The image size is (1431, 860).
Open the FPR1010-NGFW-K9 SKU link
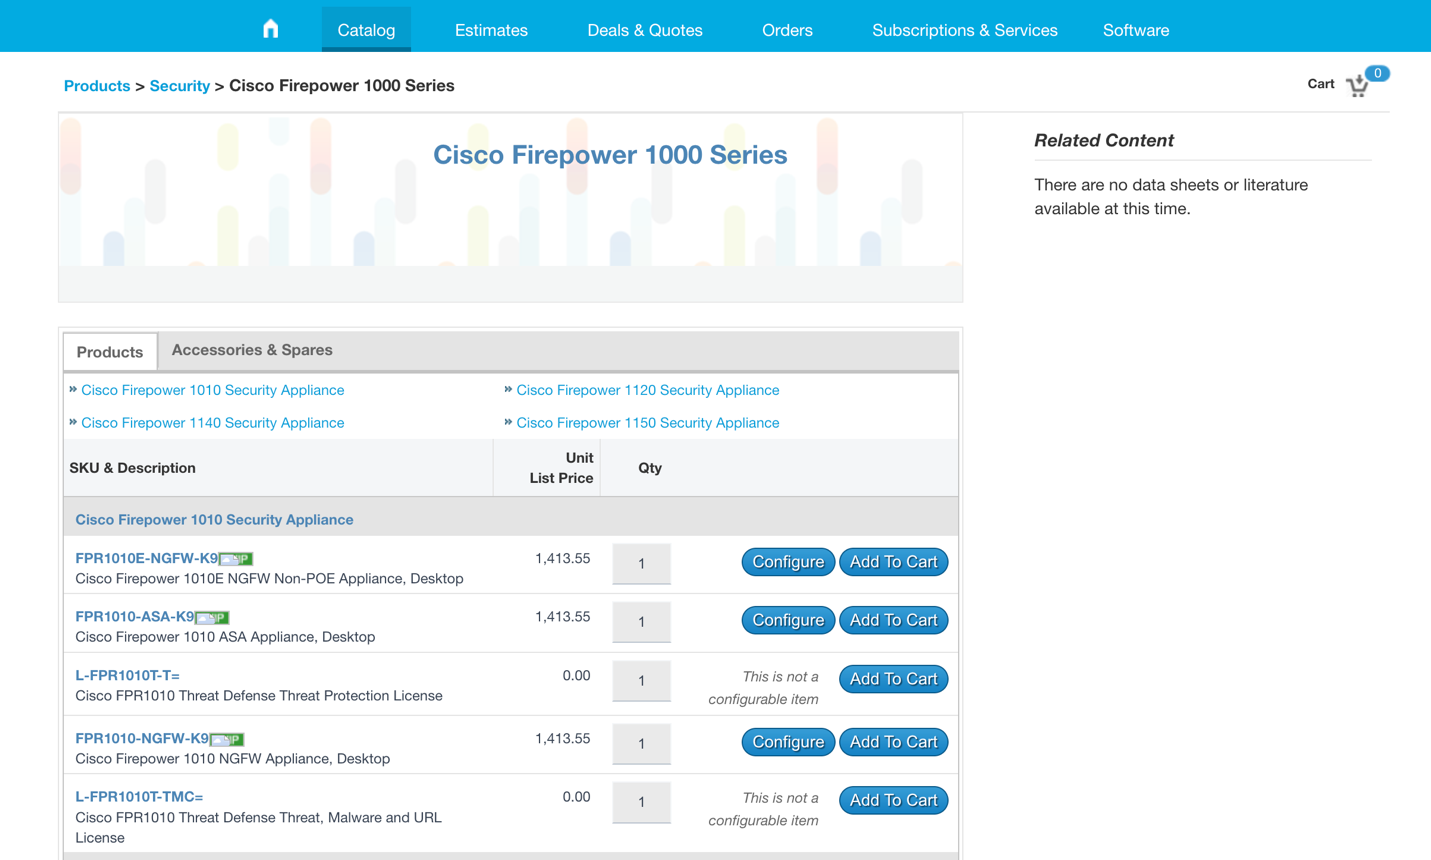142,738
